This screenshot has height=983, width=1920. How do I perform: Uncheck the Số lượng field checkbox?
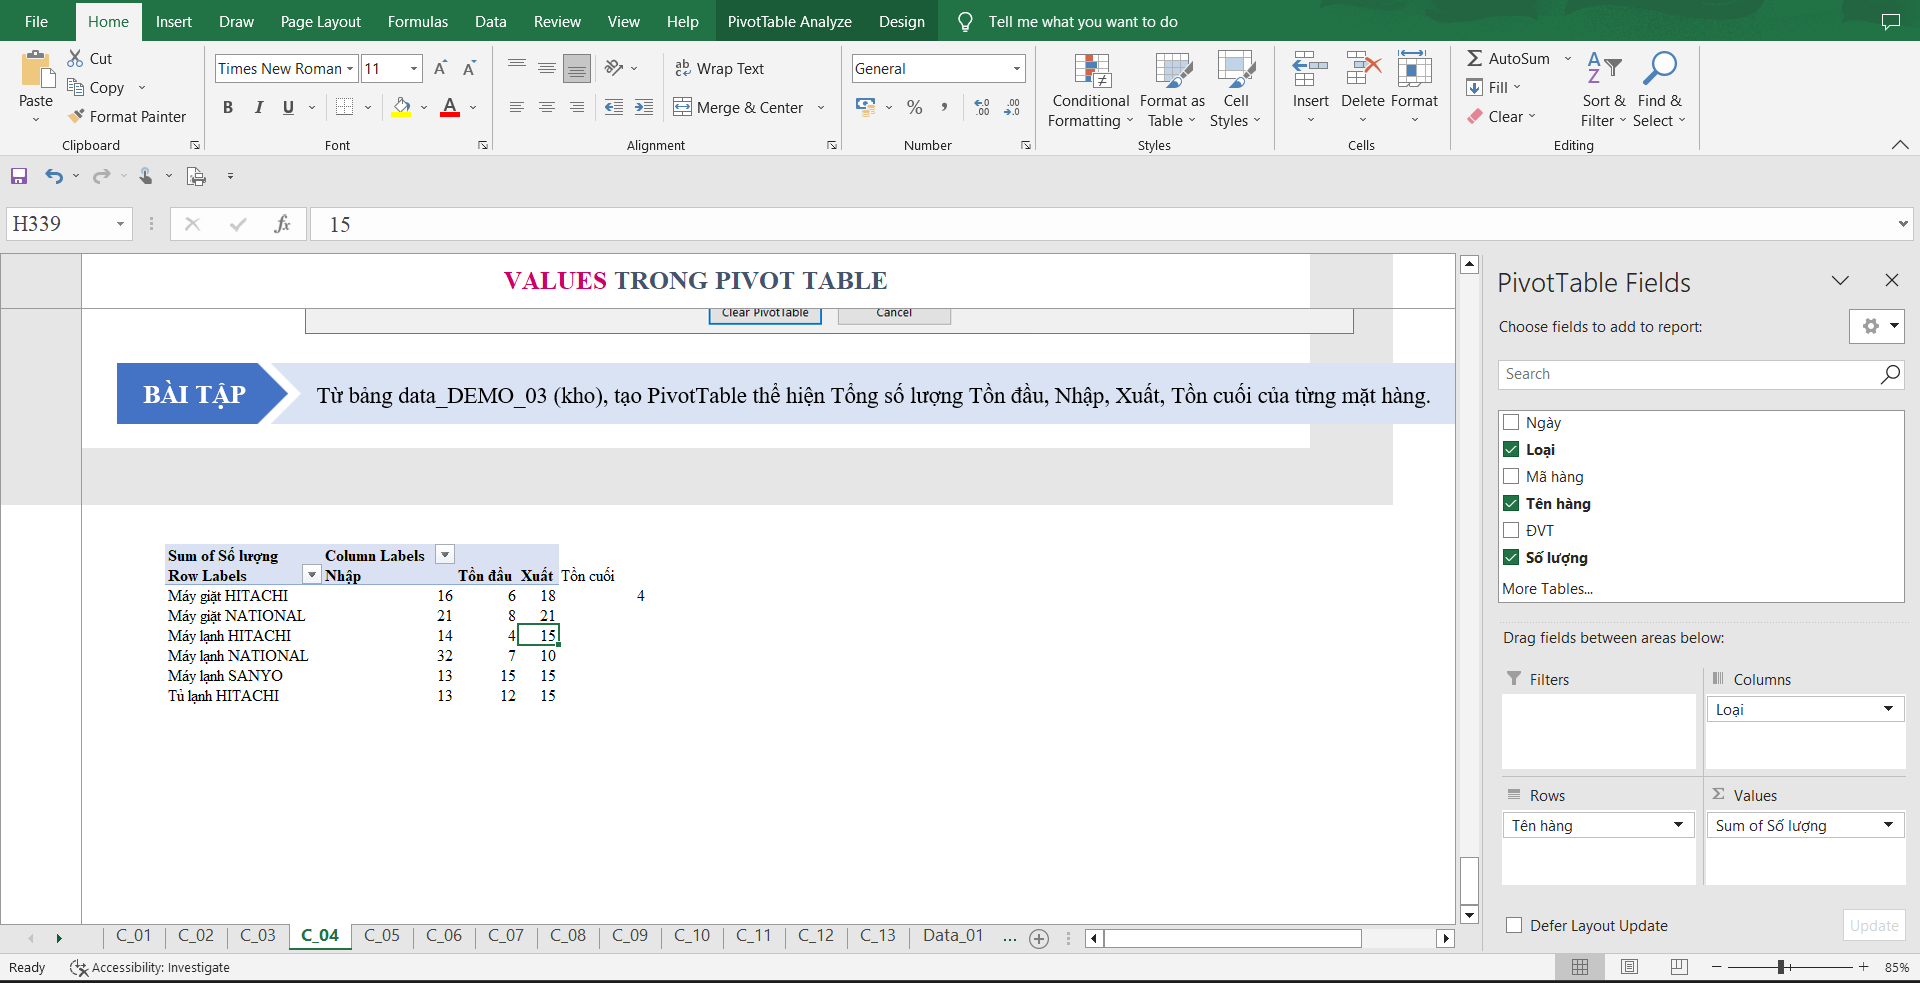1511,557
